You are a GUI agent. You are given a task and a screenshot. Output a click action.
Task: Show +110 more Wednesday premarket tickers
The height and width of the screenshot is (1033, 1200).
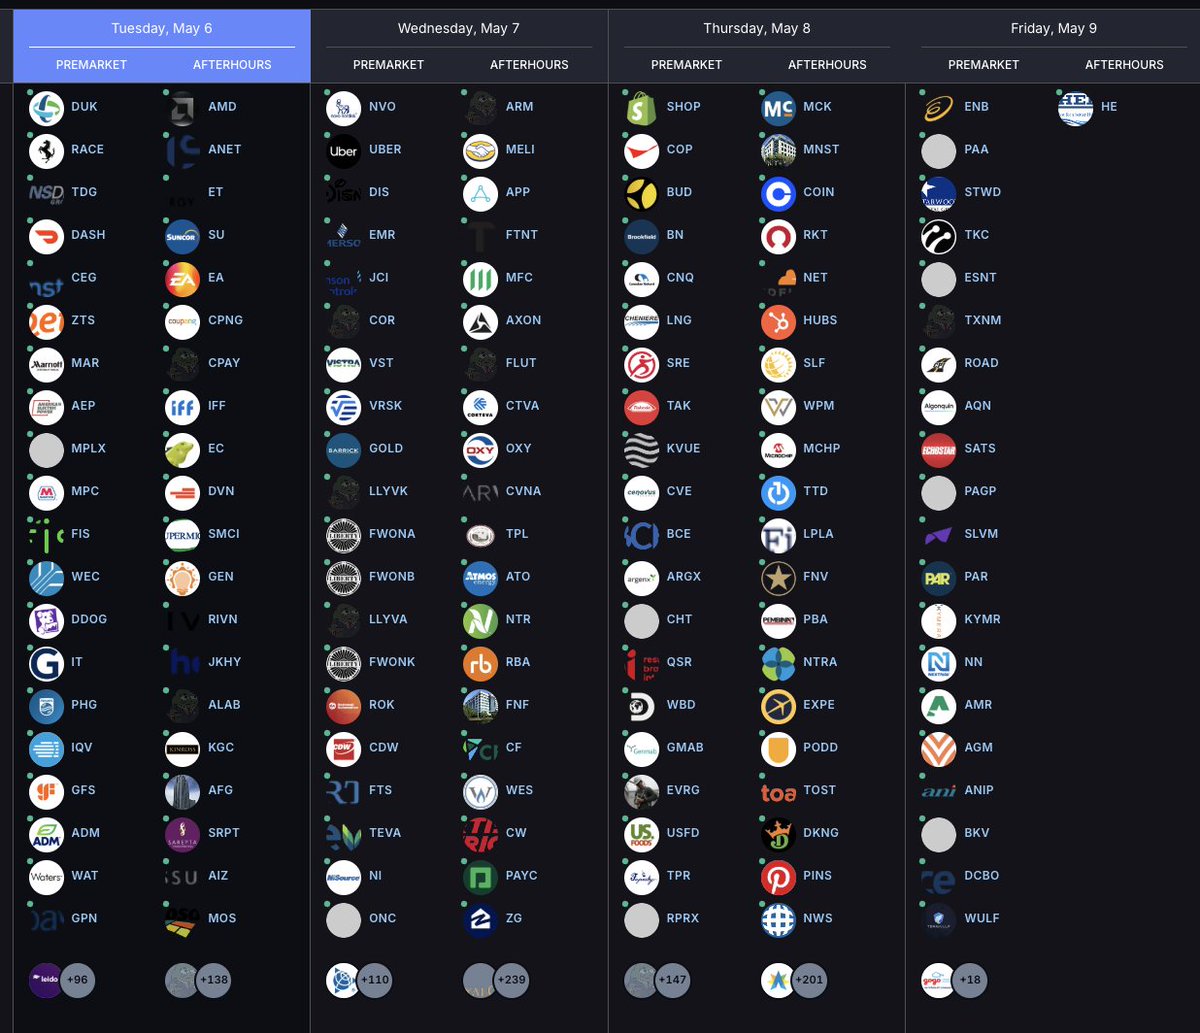coord(374,980)
